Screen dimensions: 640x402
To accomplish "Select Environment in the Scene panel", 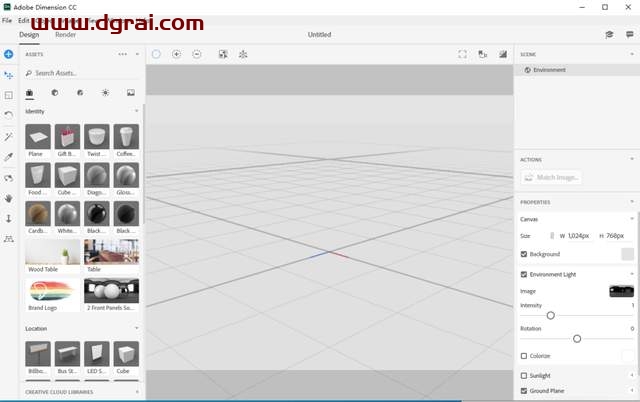I will point(576,70).
